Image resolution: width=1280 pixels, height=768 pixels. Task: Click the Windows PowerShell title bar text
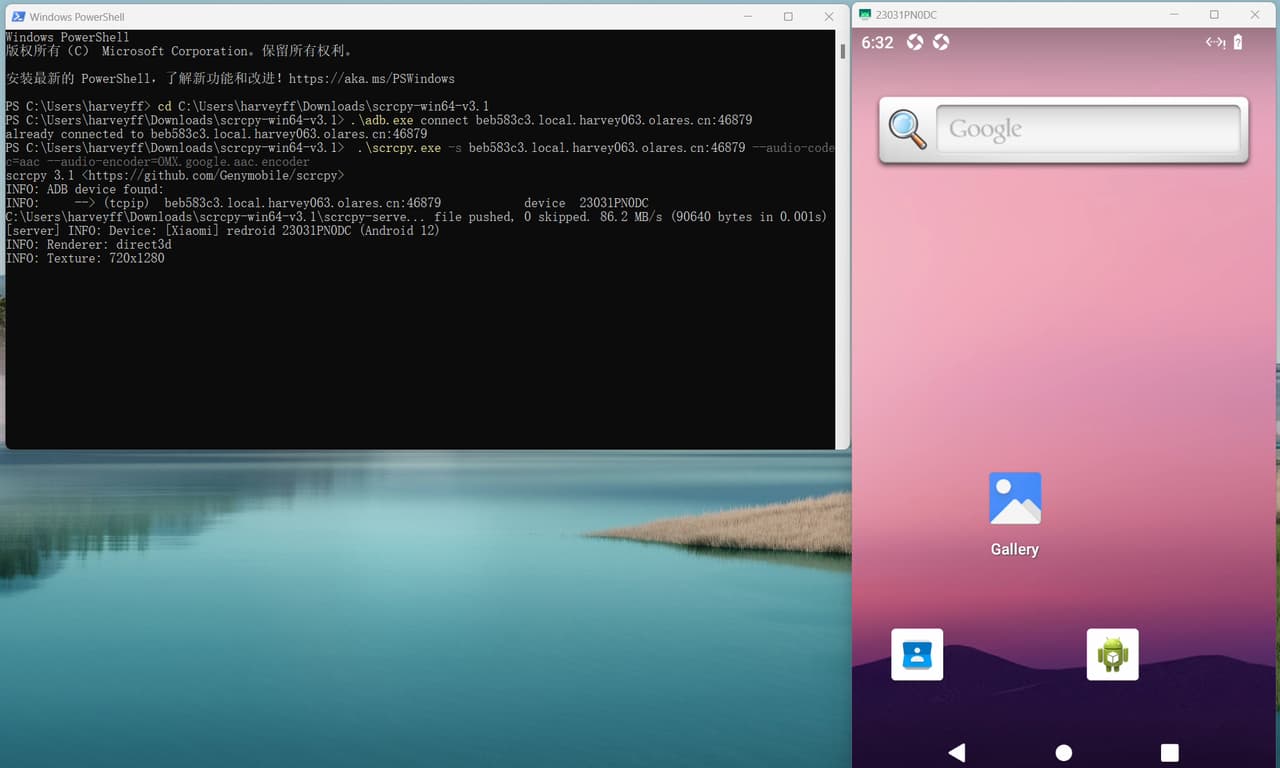(77, 17)
